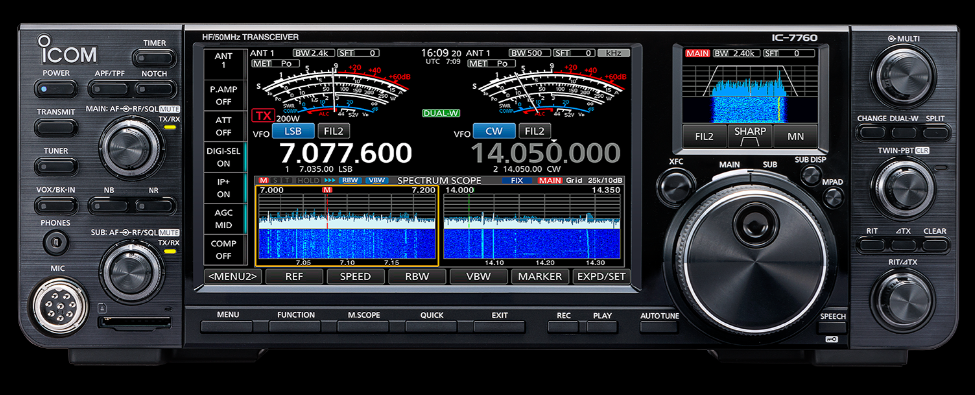Tap the red TX indicator

click(x=262, y=116)
